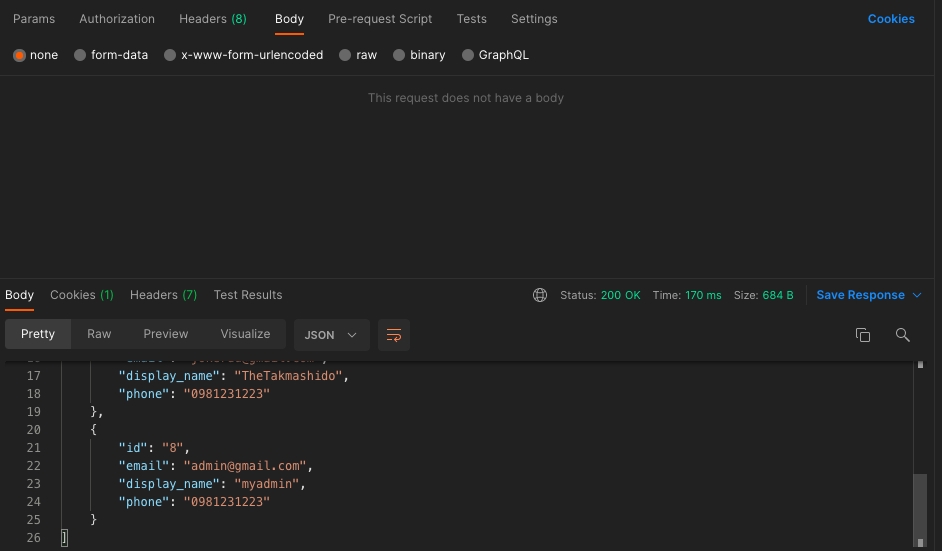Open the Test Results tab
942x551 pixels.
tap(248, 295)
